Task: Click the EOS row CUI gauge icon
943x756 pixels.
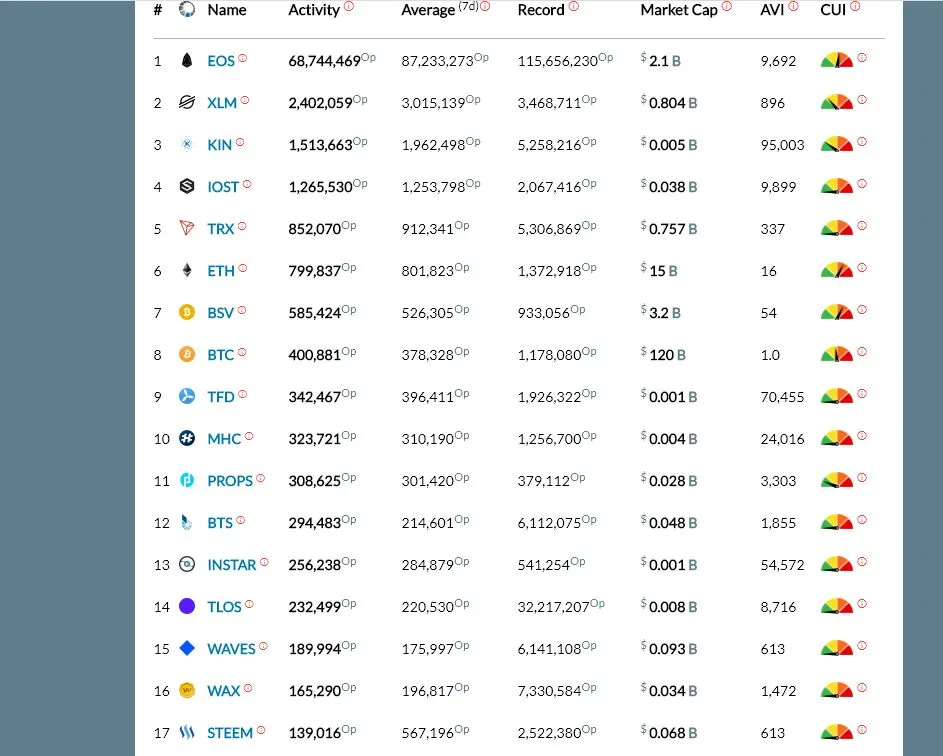Action: pos(837,60)
